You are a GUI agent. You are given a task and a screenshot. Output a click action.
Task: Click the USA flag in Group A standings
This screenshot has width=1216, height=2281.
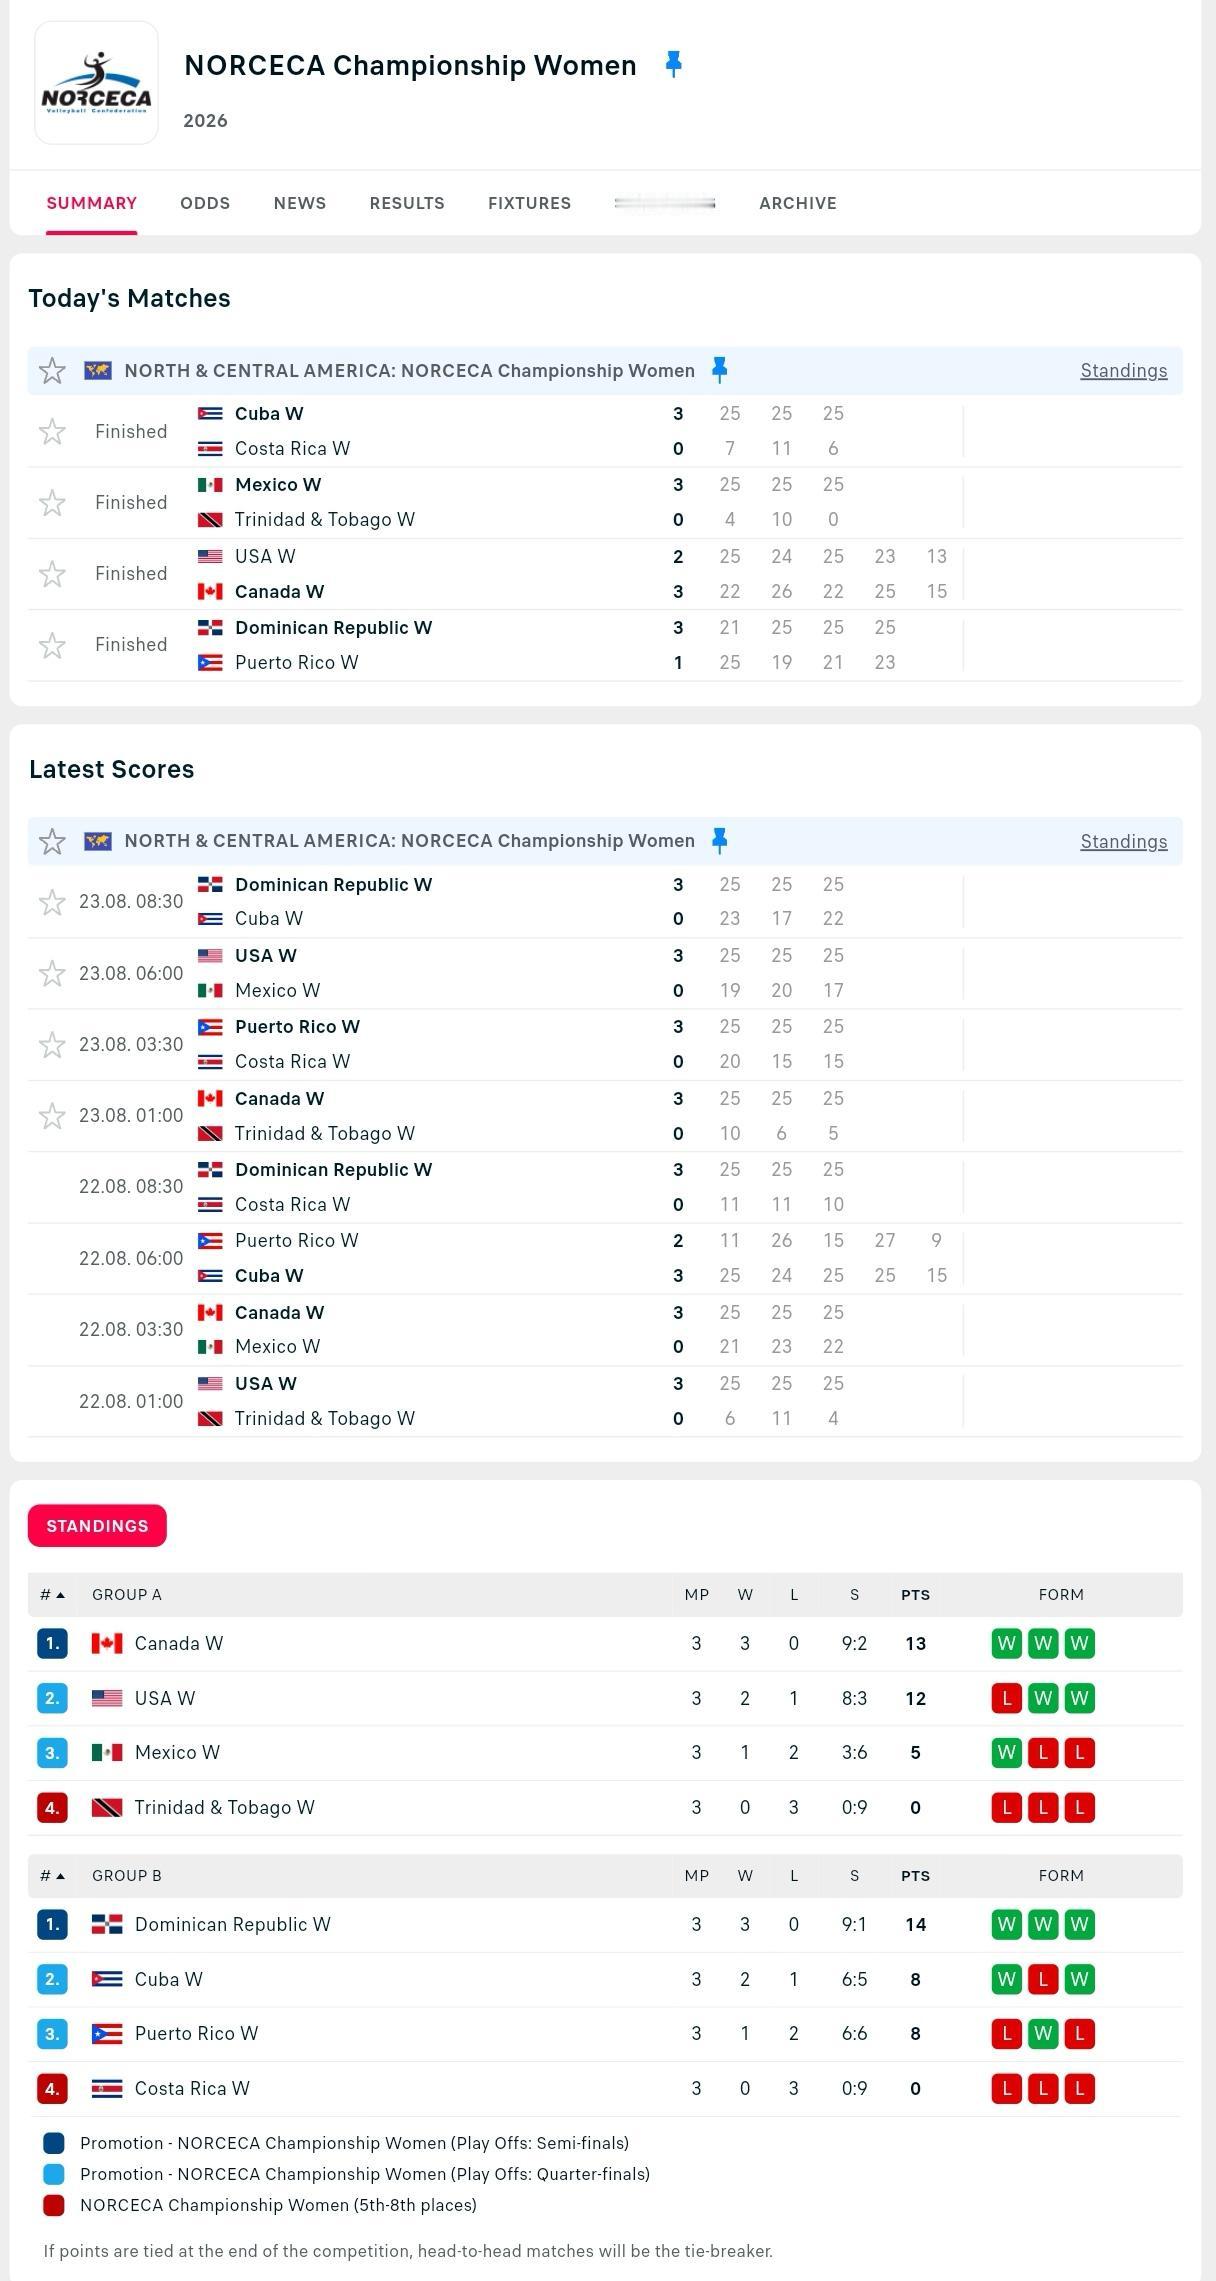pos(107,1698)
